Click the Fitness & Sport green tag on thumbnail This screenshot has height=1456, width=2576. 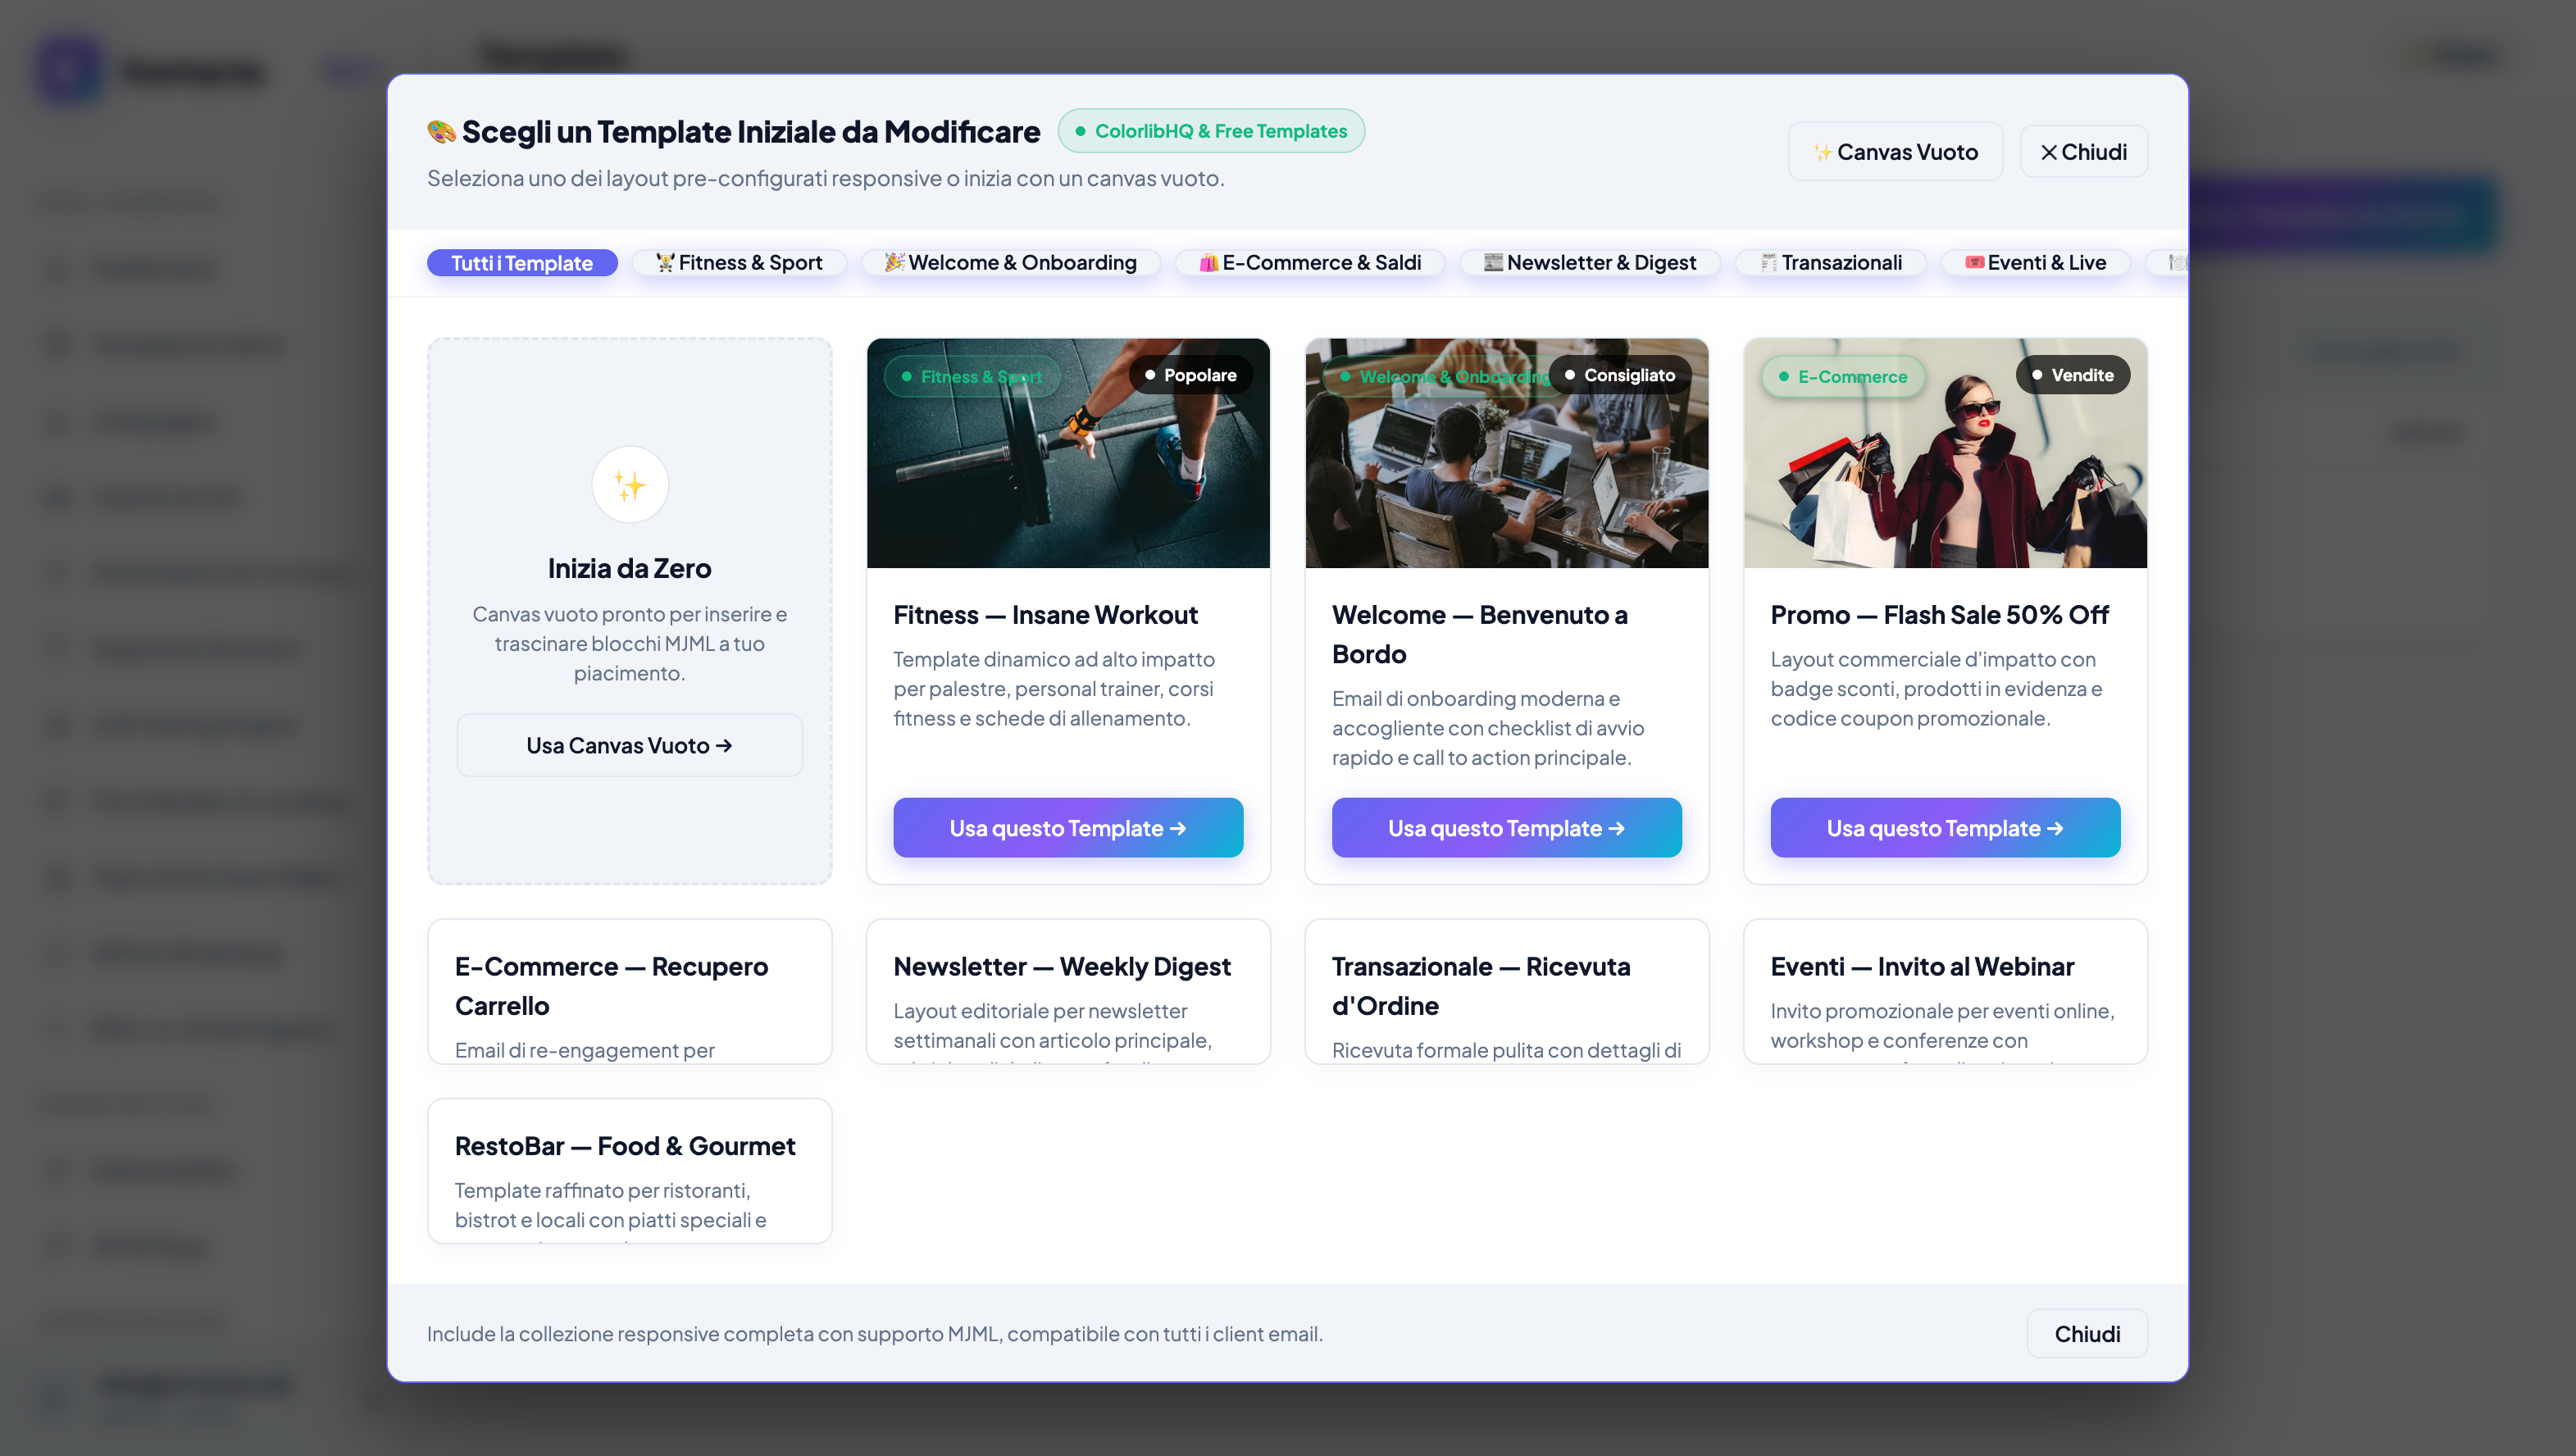(971, 377)
